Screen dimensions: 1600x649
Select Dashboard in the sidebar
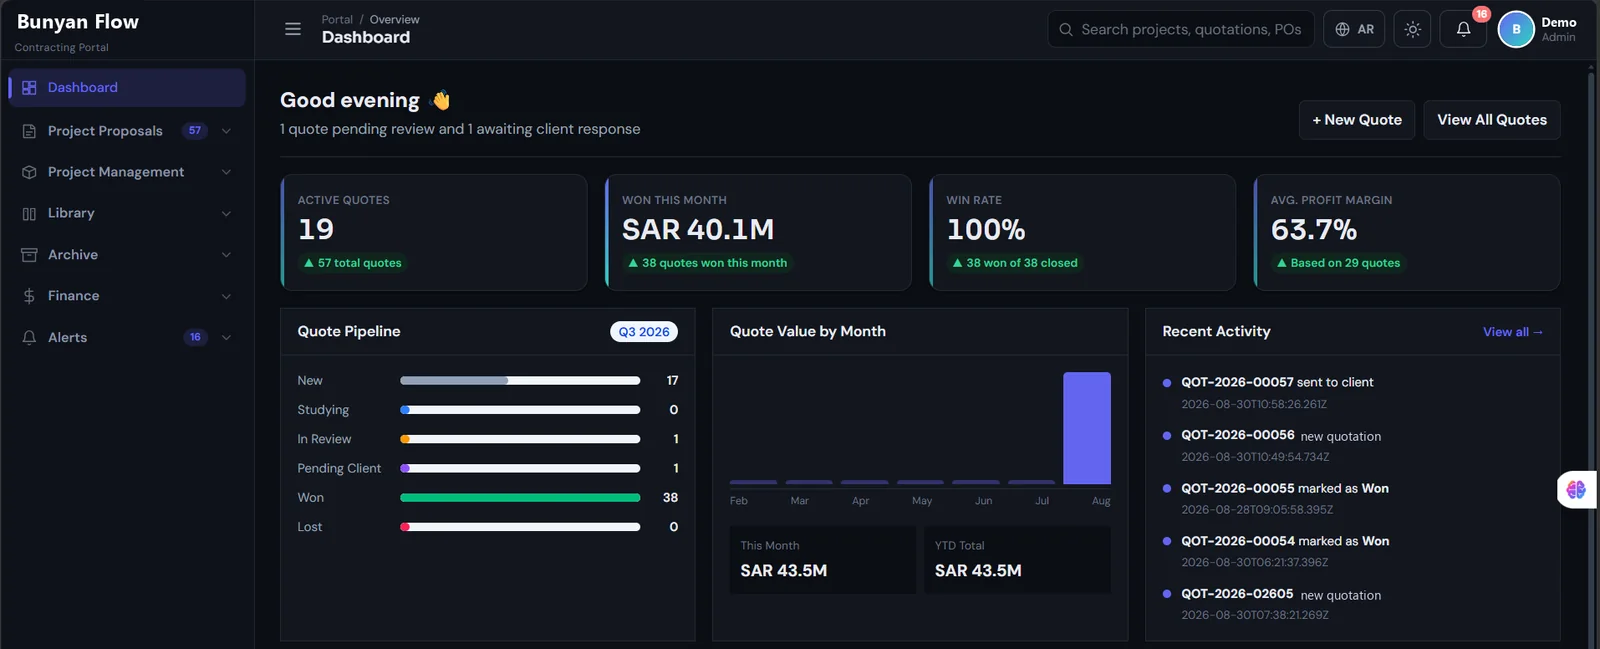point(127,88)
